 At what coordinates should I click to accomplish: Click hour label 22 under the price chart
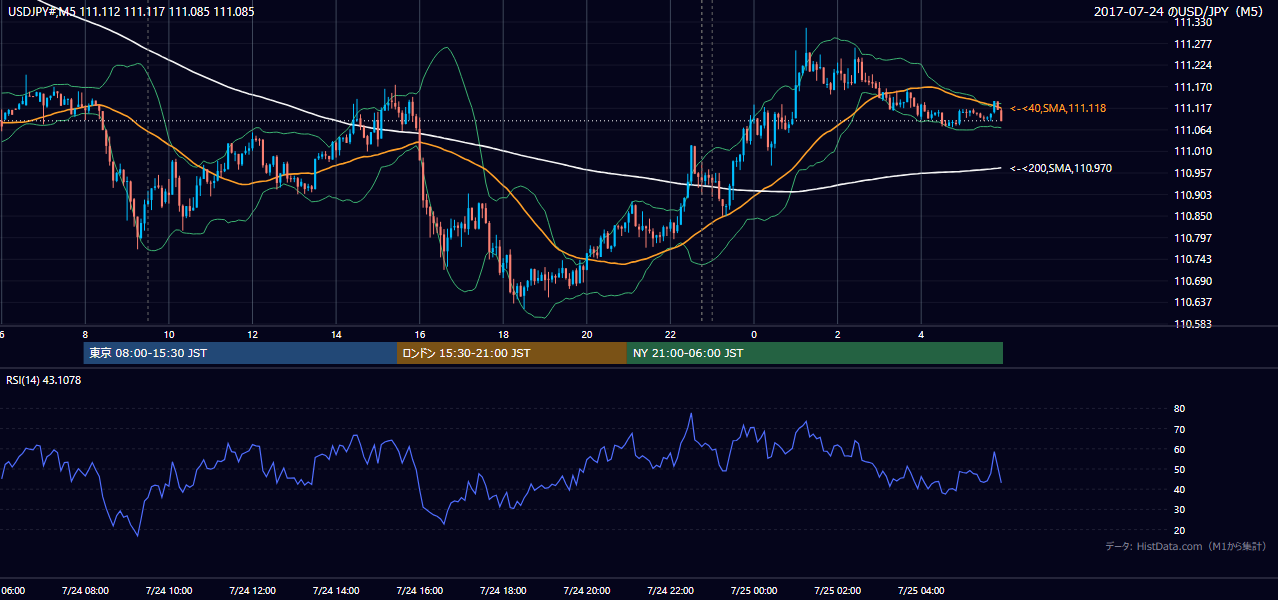point(670,334)
